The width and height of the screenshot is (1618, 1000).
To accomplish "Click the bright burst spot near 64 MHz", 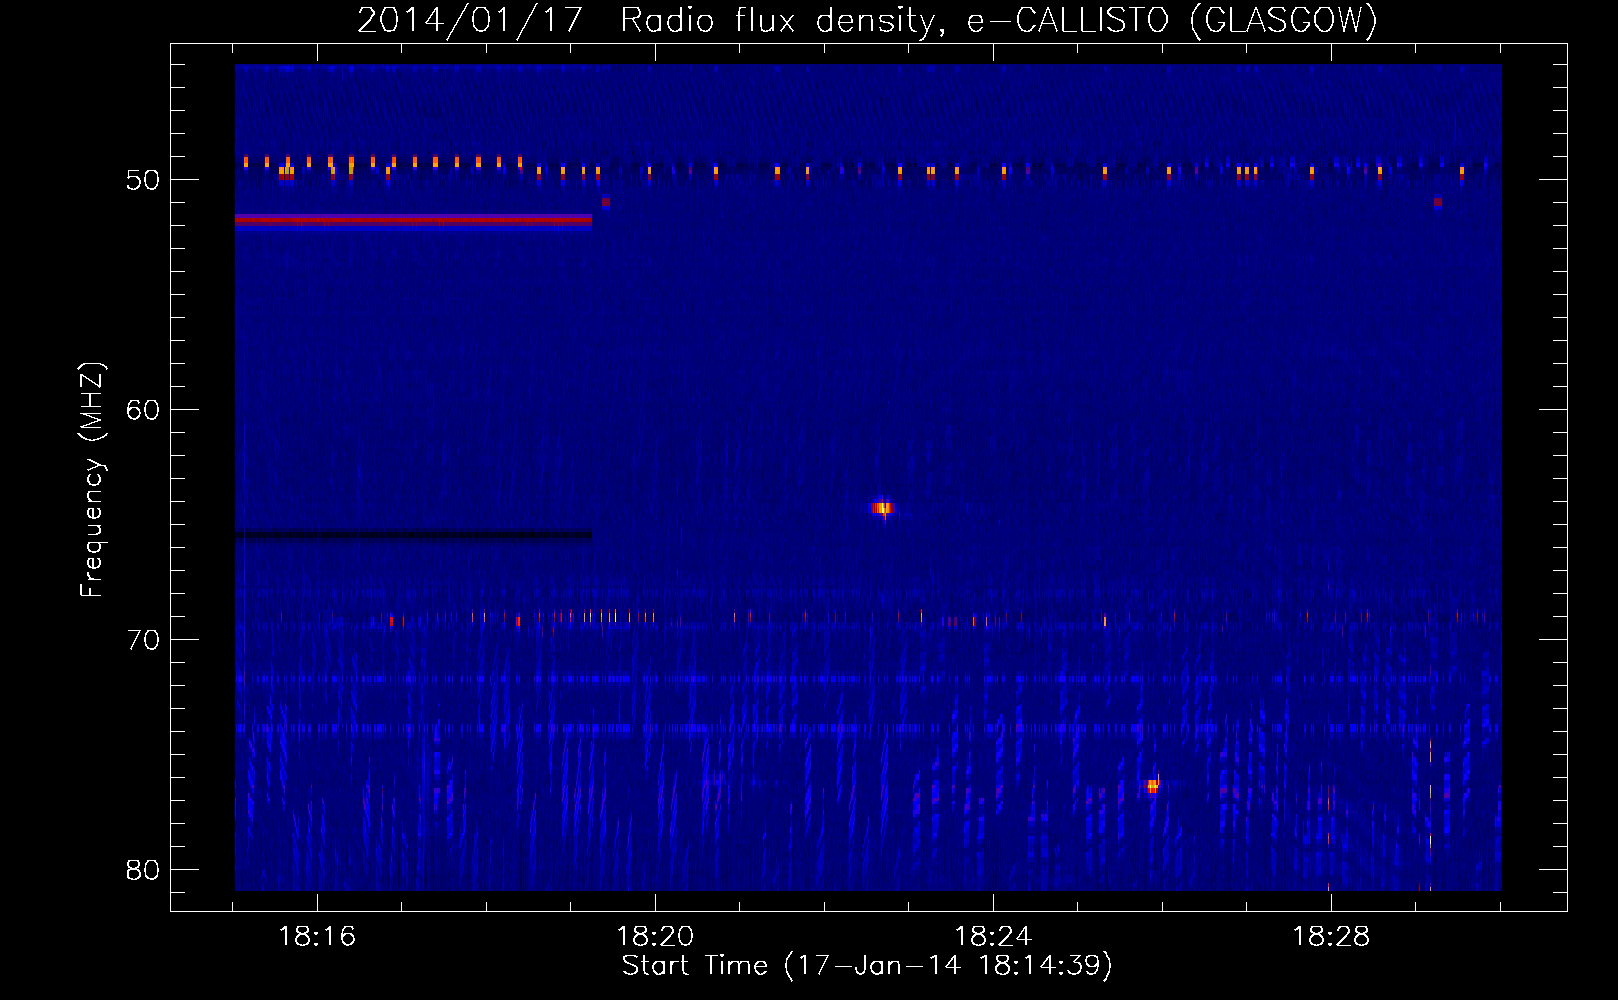I will pos(882,508).
